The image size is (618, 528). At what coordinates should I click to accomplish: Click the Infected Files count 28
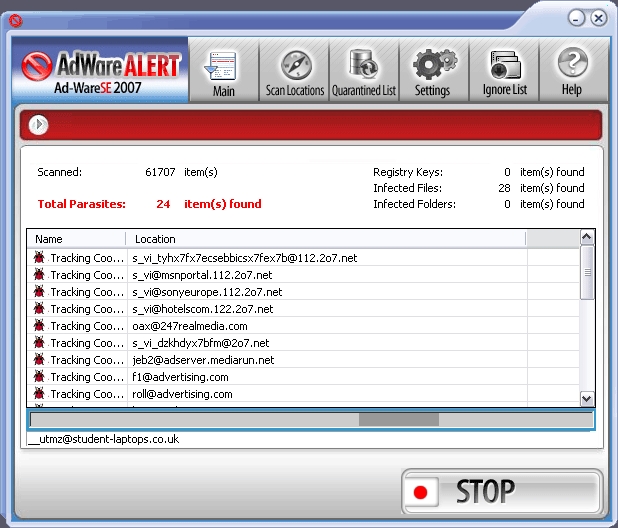click(504, 188)
